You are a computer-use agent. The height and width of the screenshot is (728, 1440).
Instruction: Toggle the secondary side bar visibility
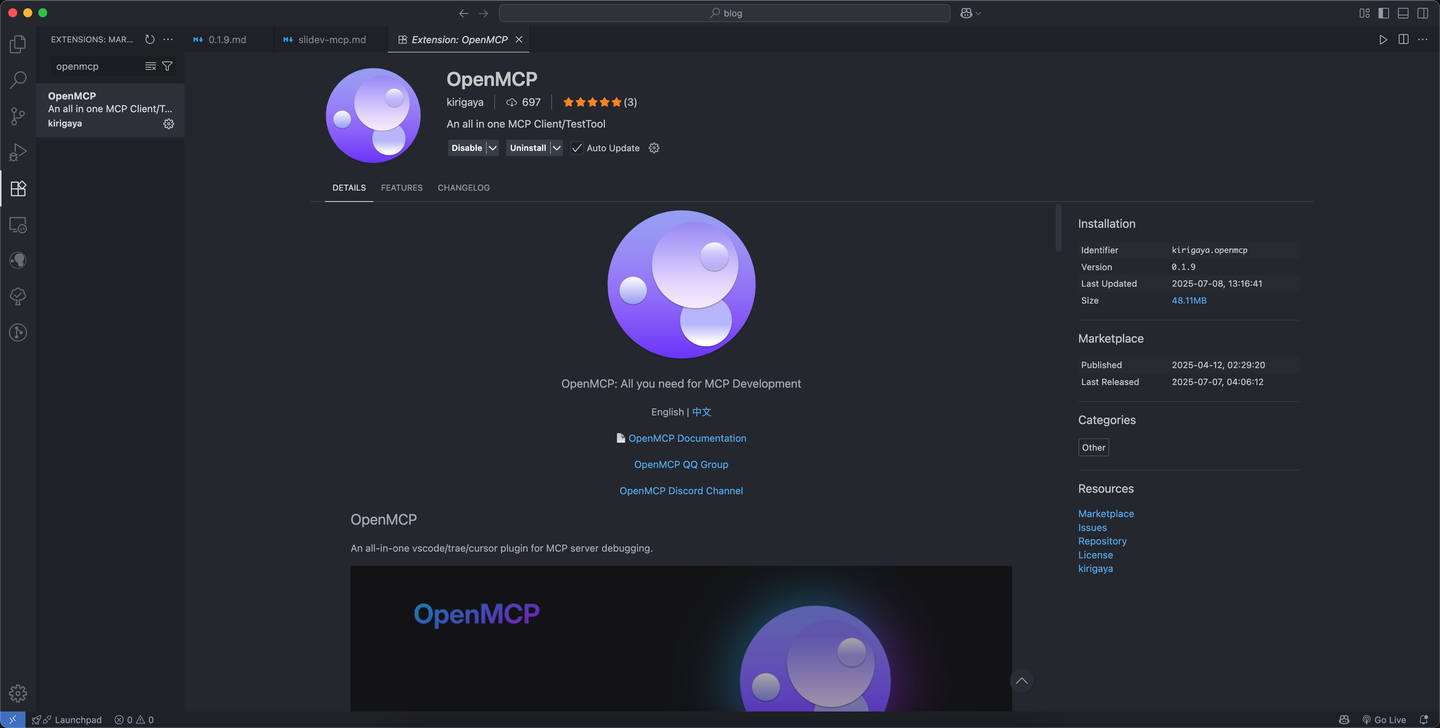coord(1423,13)
